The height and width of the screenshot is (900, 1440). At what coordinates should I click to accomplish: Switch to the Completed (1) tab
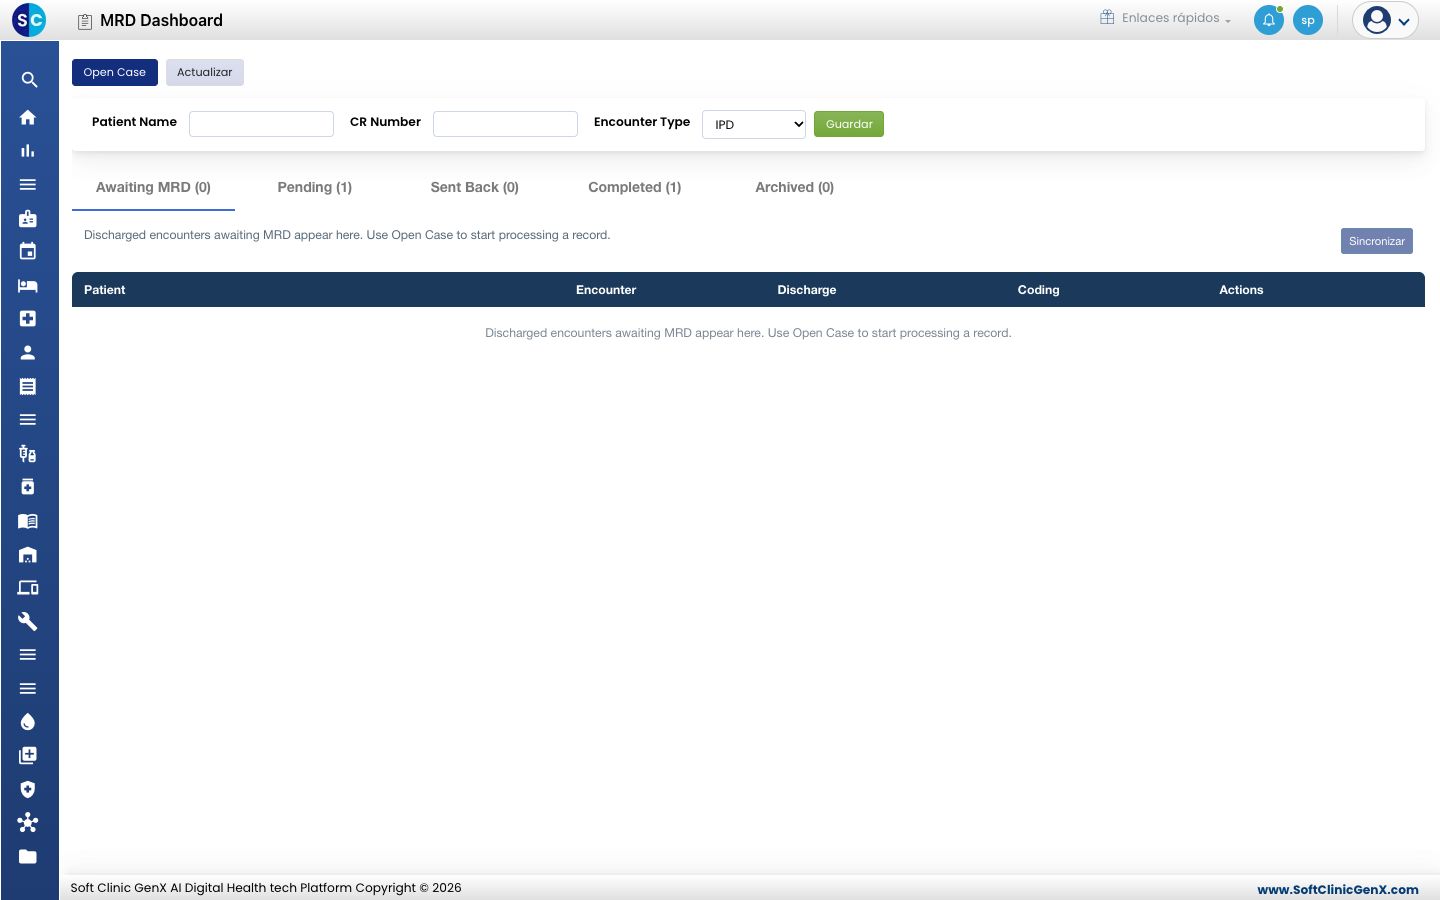635,187
